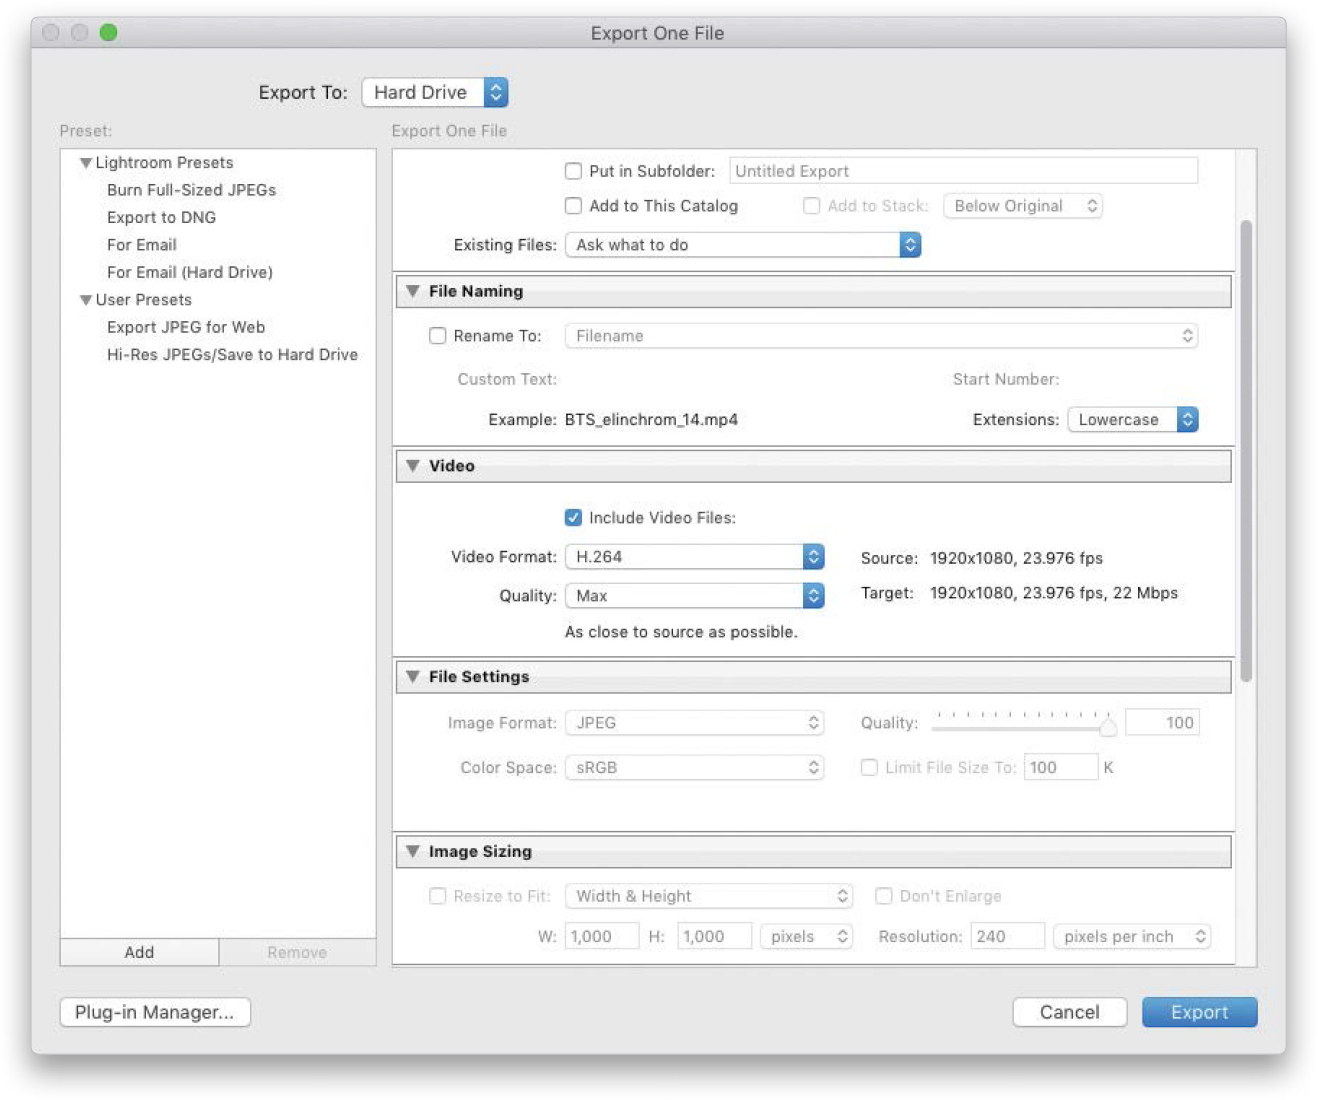Tick the Limit File Size To checkbox
Image resolution: width=1318 pixels, height=1100 pixels.
click(869, 768)
